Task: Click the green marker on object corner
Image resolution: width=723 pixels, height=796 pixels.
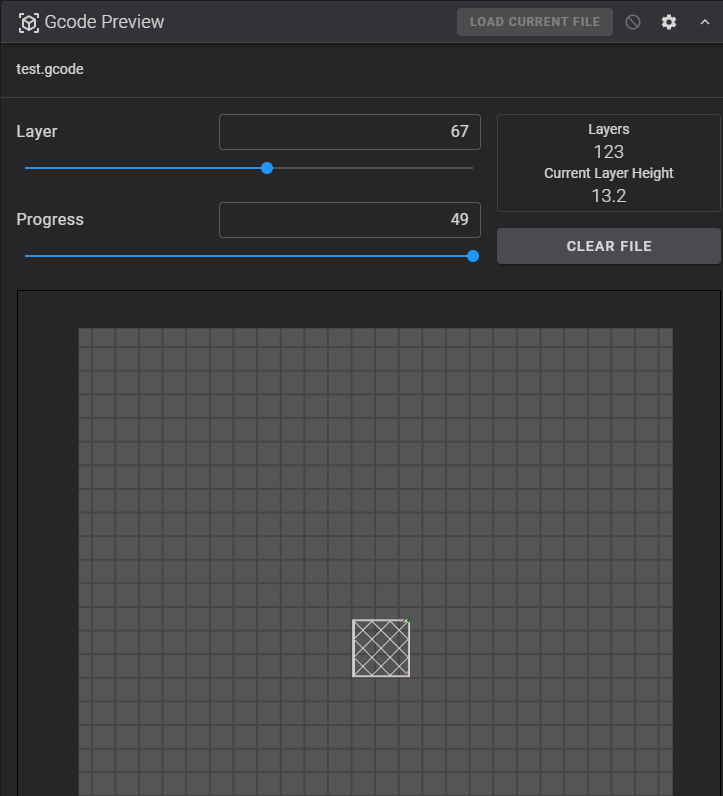Action: coord(406,622)
